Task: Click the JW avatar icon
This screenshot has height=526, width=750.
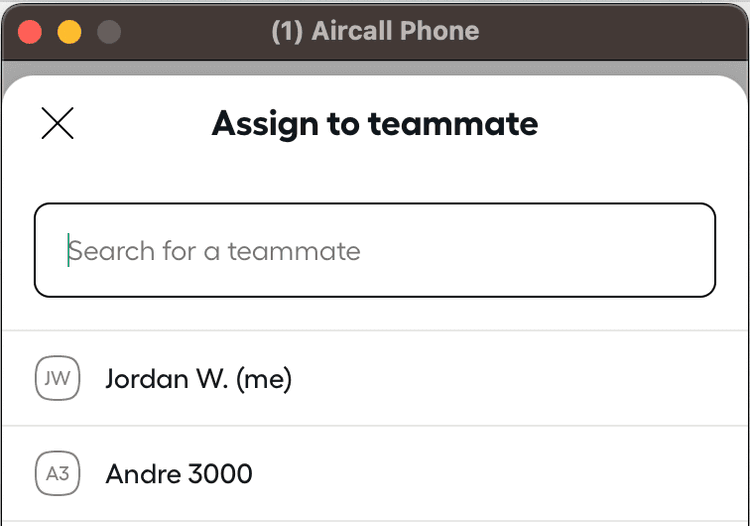Action: [57, 378]
